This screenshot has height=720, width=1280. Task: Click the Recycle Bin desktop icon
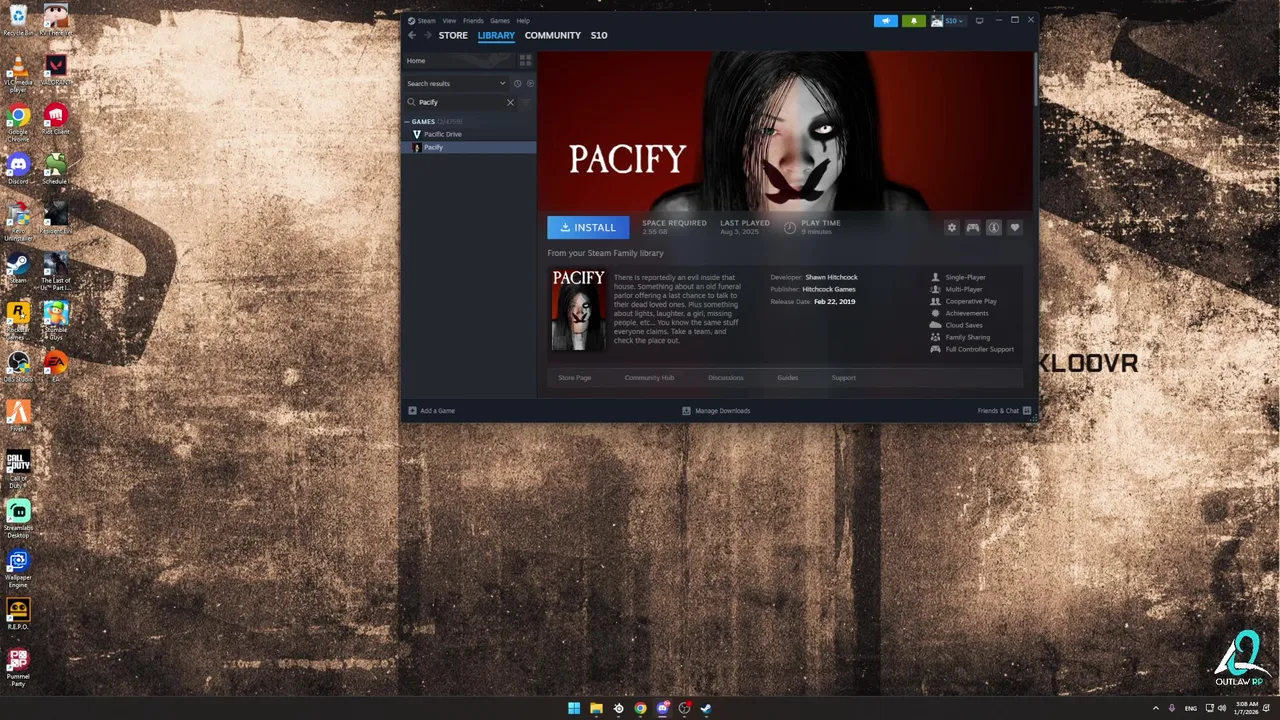pos(18,20)
